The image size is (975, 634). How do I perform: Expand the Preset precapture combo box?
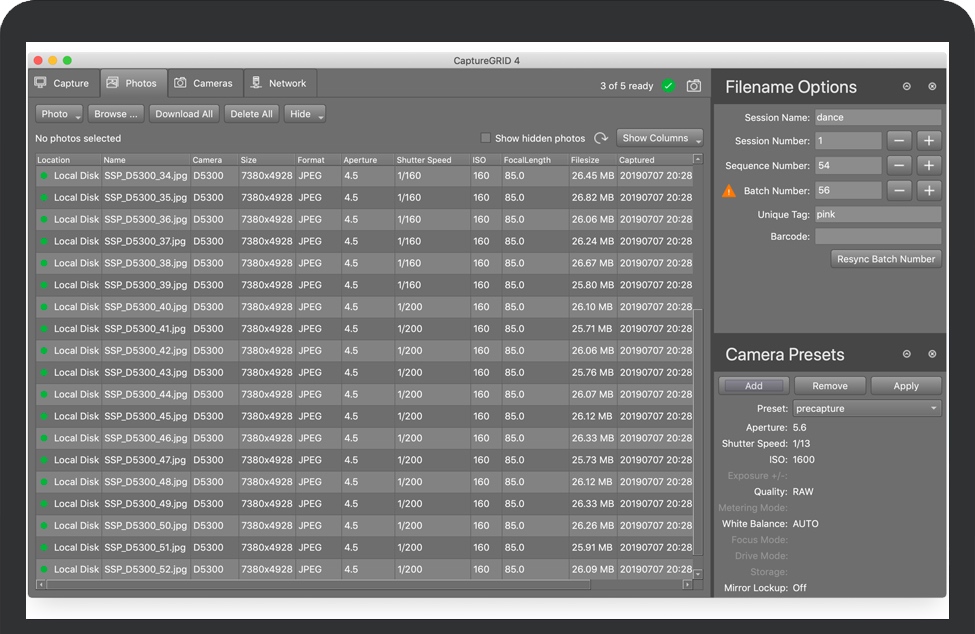pyautogui.click(x=867, y=408)
